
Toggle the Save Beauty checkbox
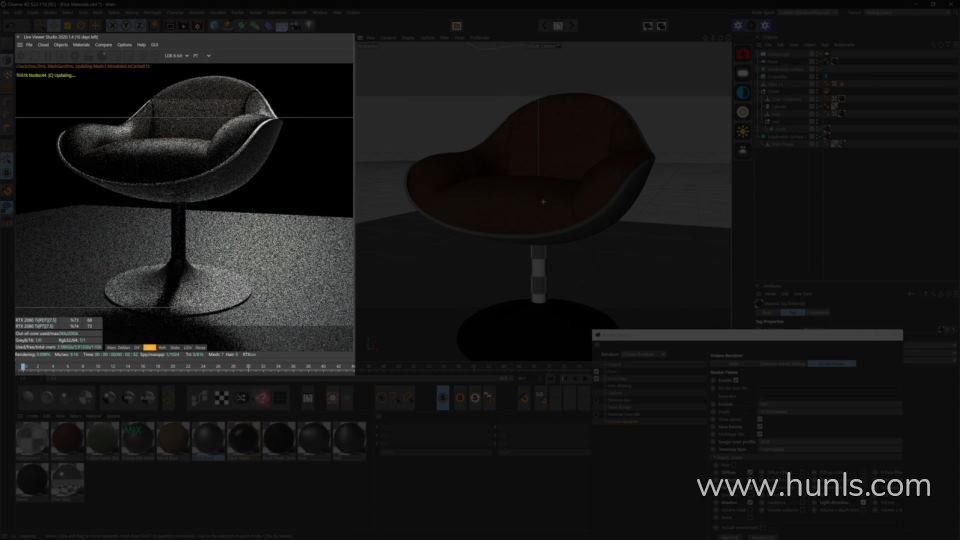coord(760,426)
